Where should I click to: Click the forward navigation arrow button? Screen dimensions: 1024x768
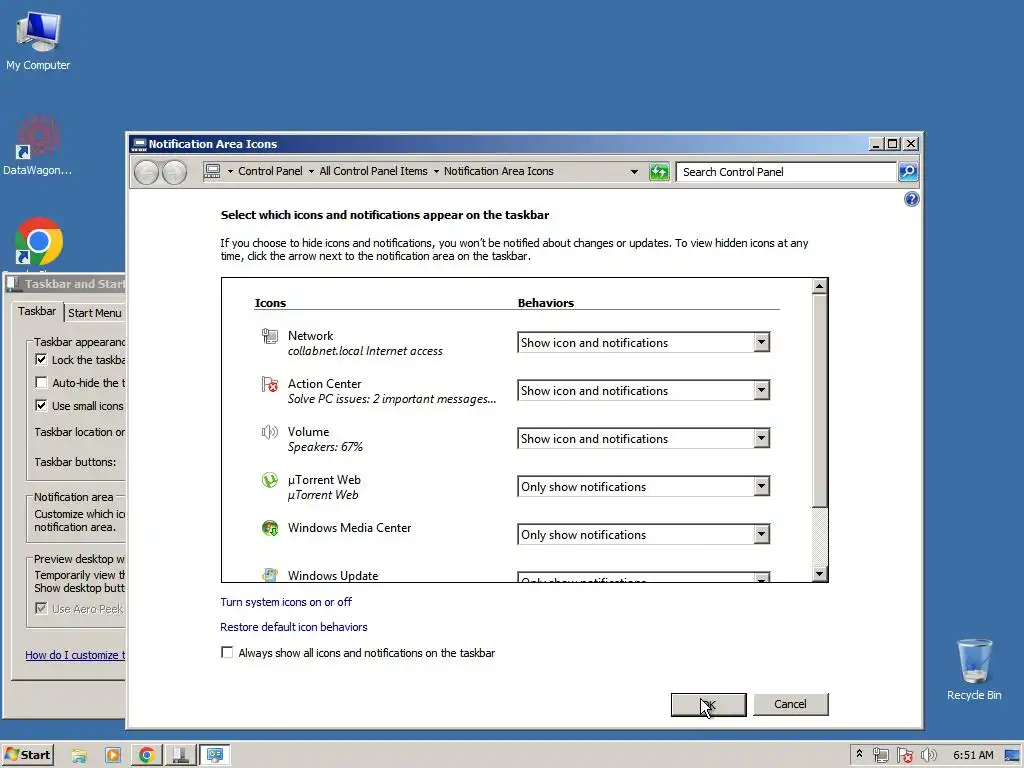(174, 172)
